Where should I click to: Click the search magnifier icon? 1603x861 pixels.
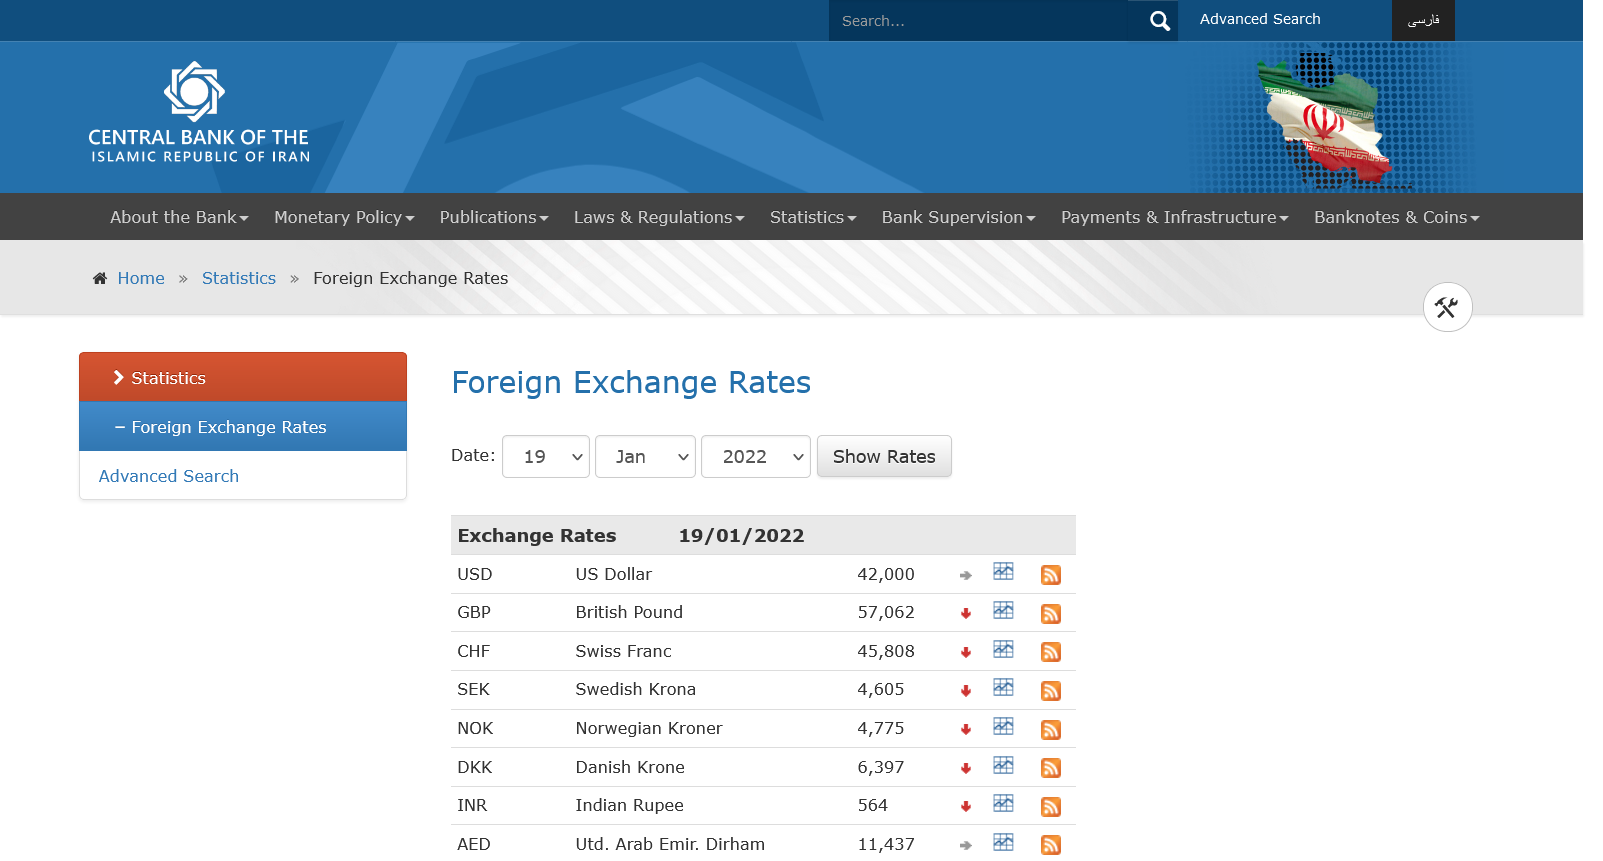(x=1159, y=21)
